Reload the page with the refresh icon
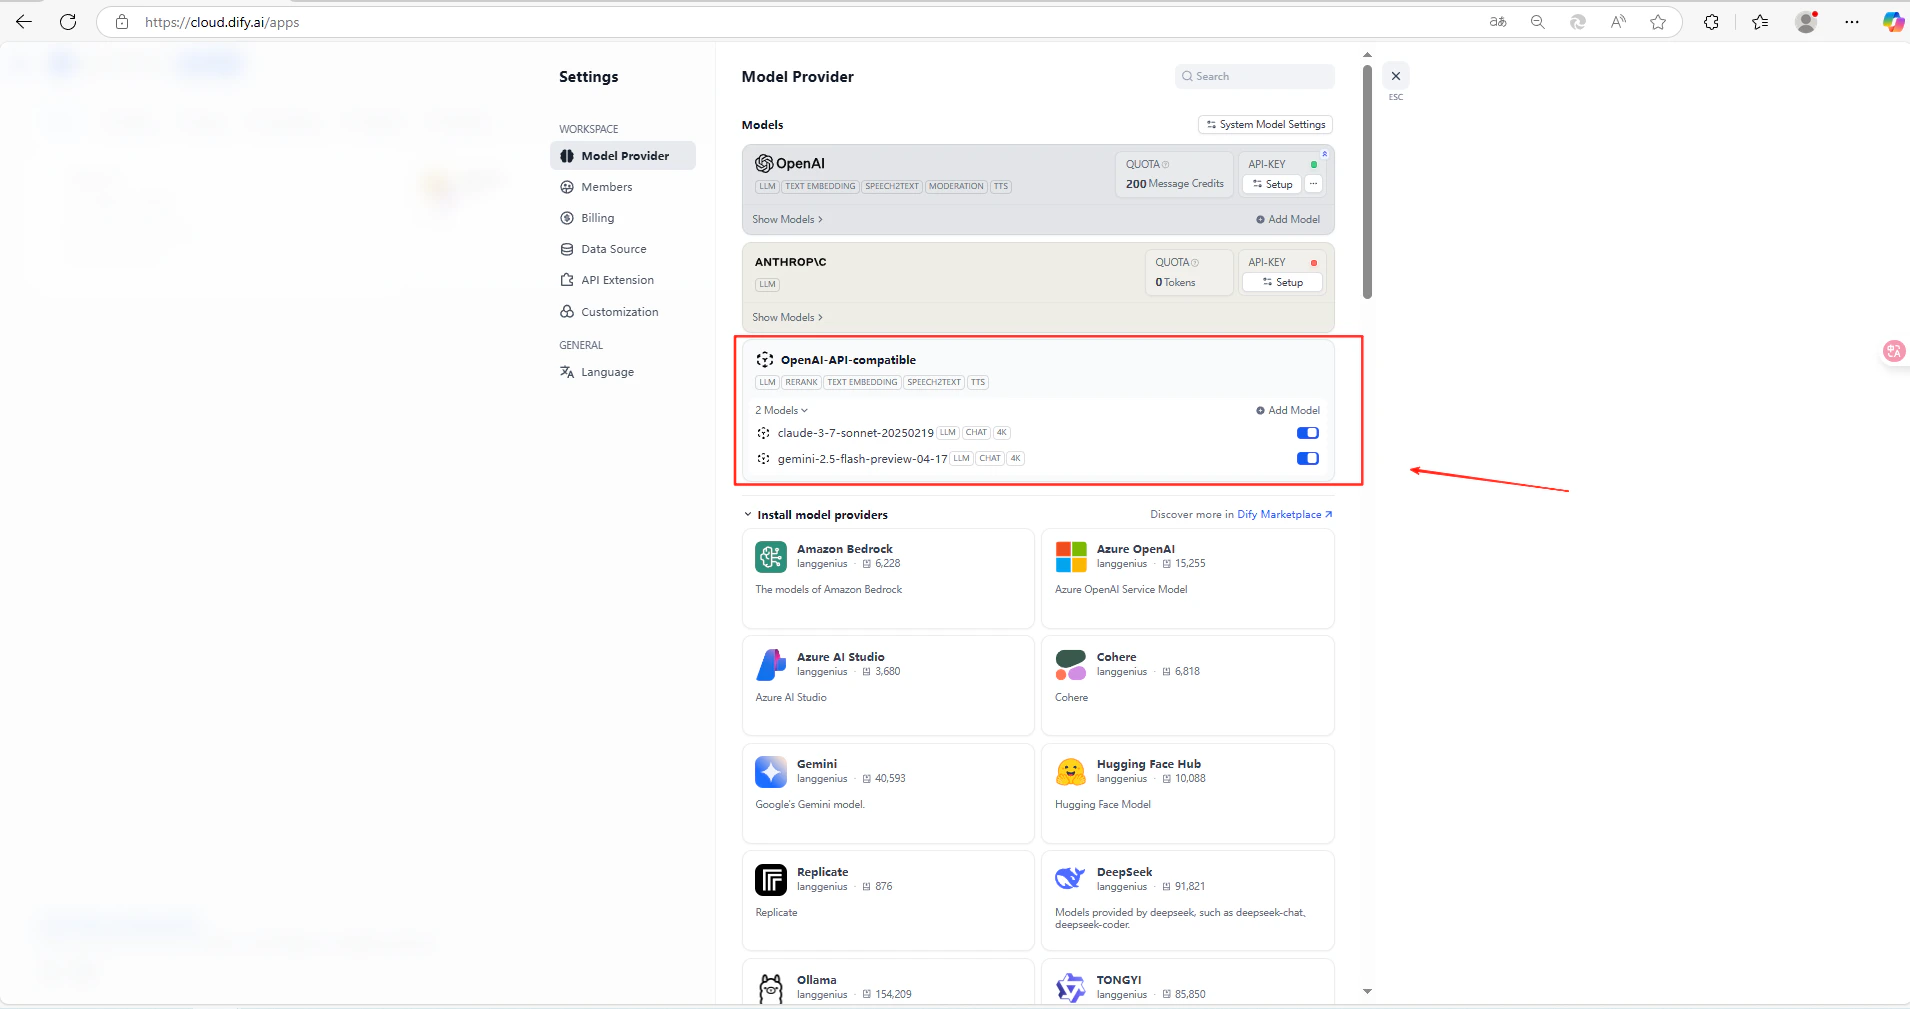 click(x=68, y=22)
